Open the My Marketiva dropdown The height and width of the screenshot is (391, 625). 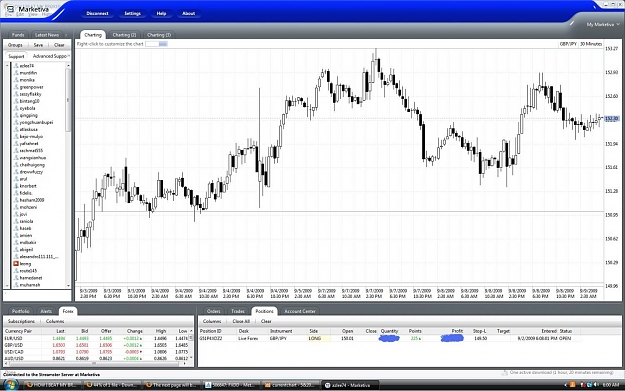coord(603,24)
